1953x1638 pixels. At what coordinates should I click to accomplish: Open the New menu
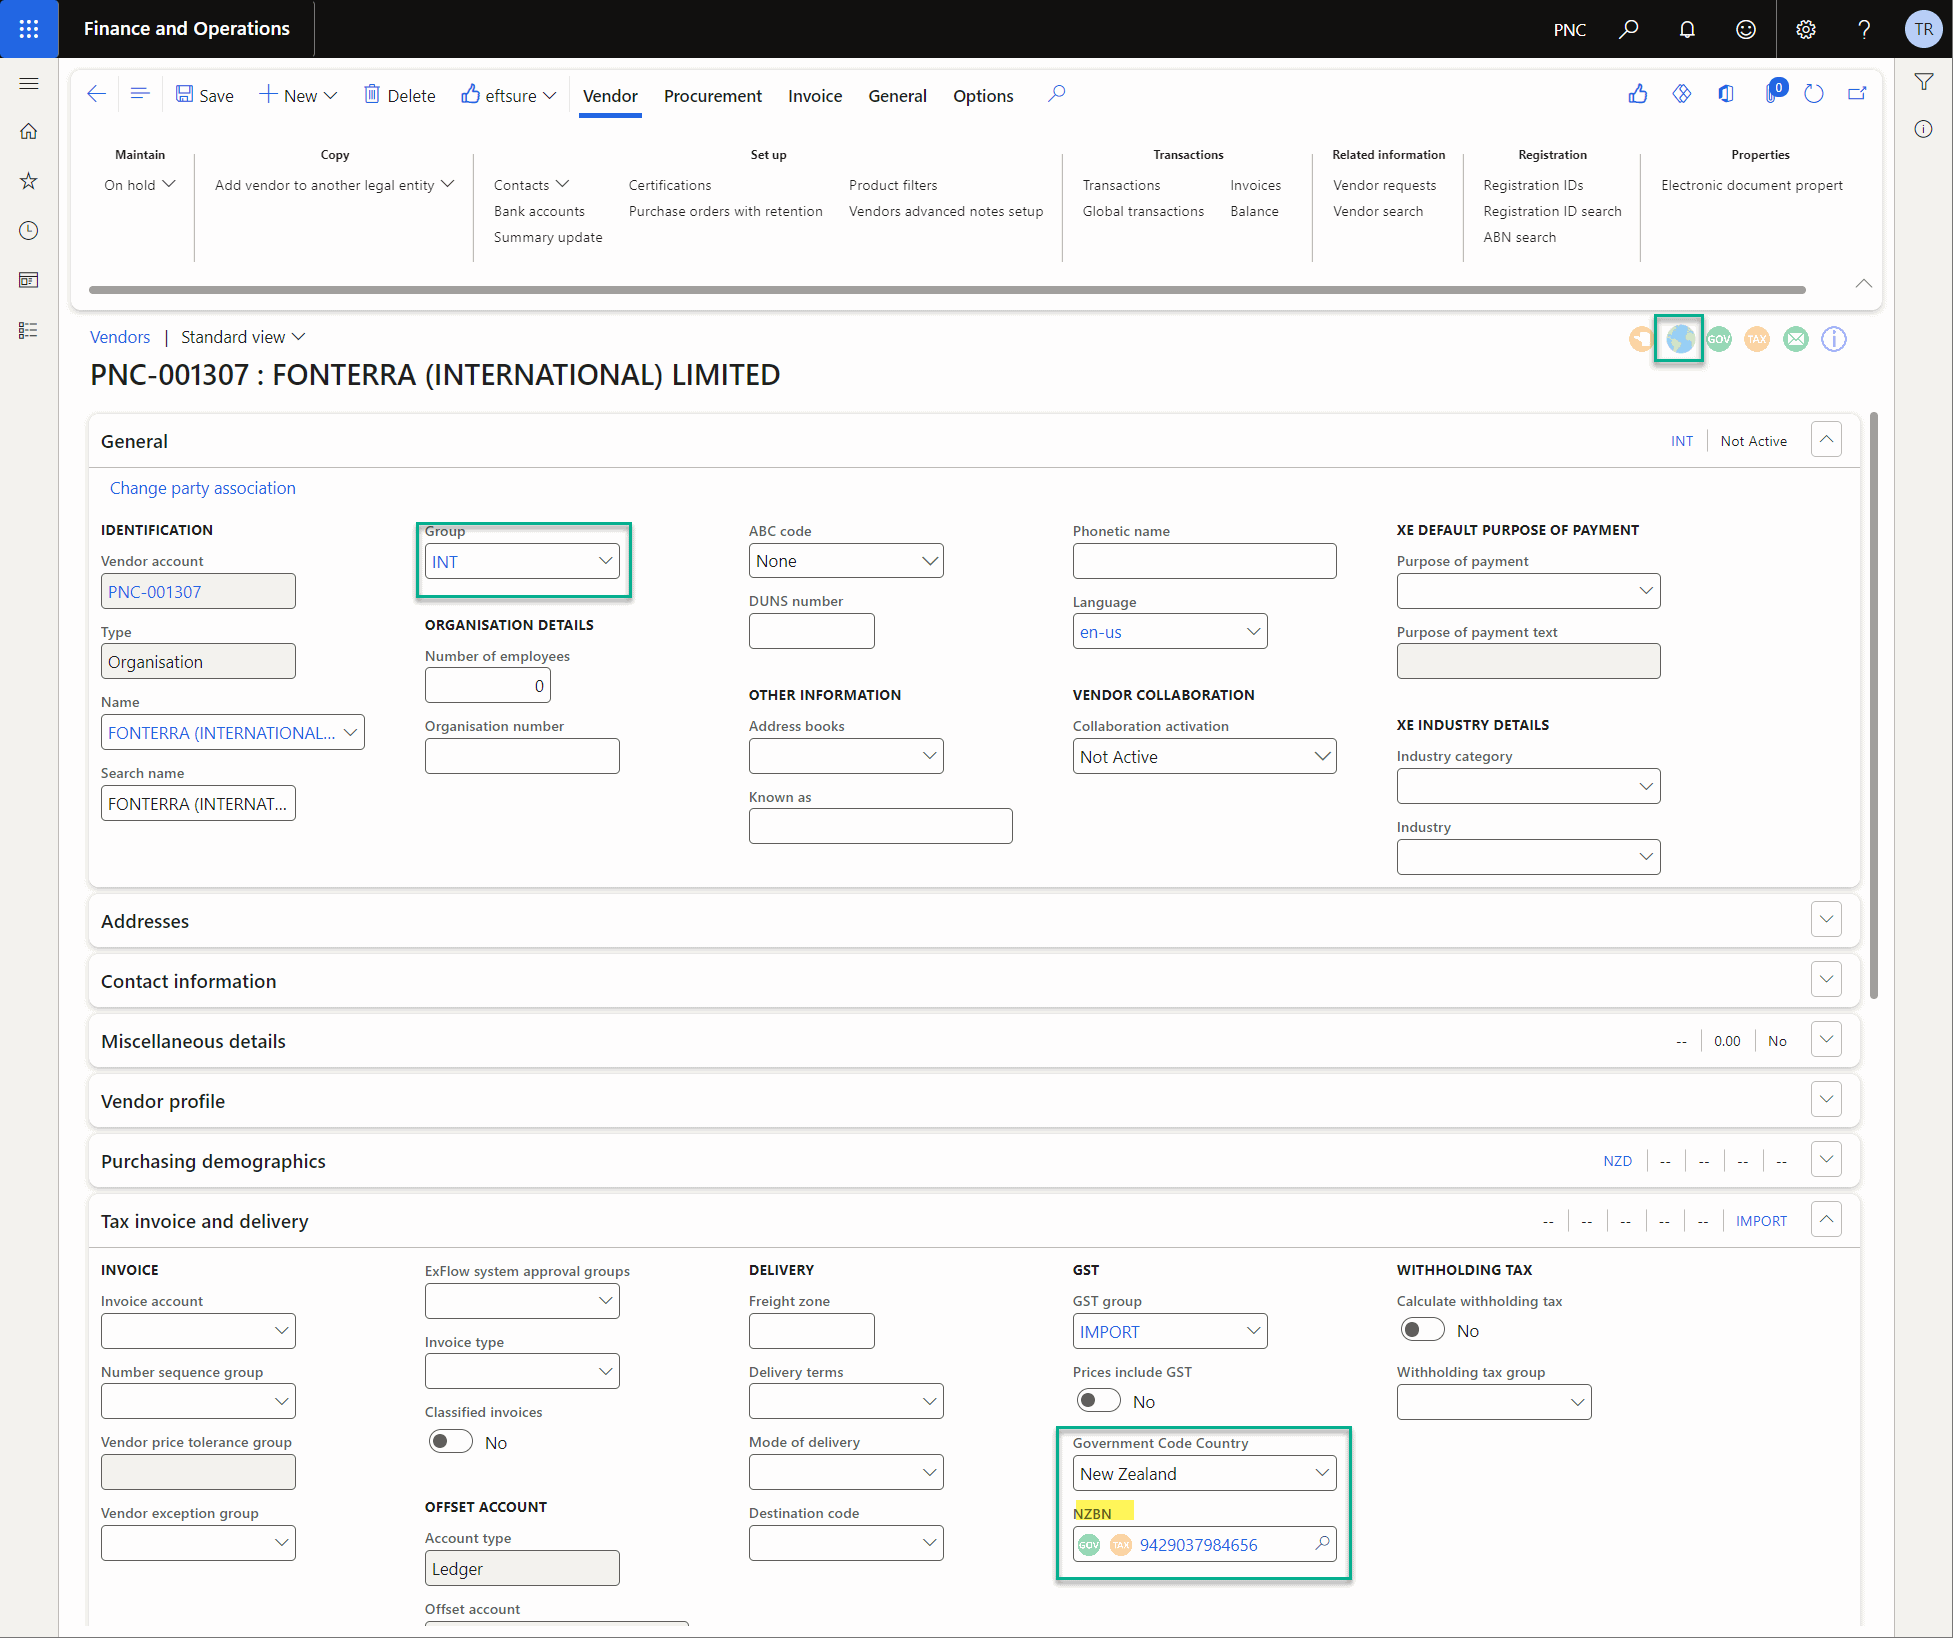pyautogui.click(x=298, y=95)
